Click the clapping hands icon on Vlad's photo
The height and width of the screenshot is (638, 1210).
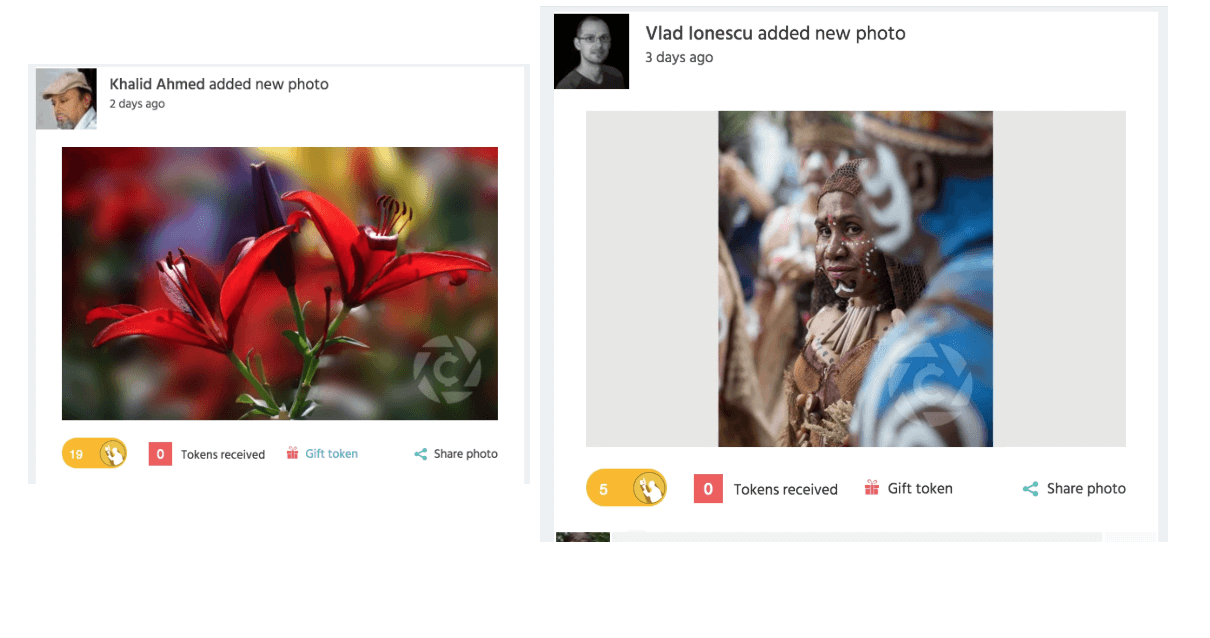(x=649, y=488)
